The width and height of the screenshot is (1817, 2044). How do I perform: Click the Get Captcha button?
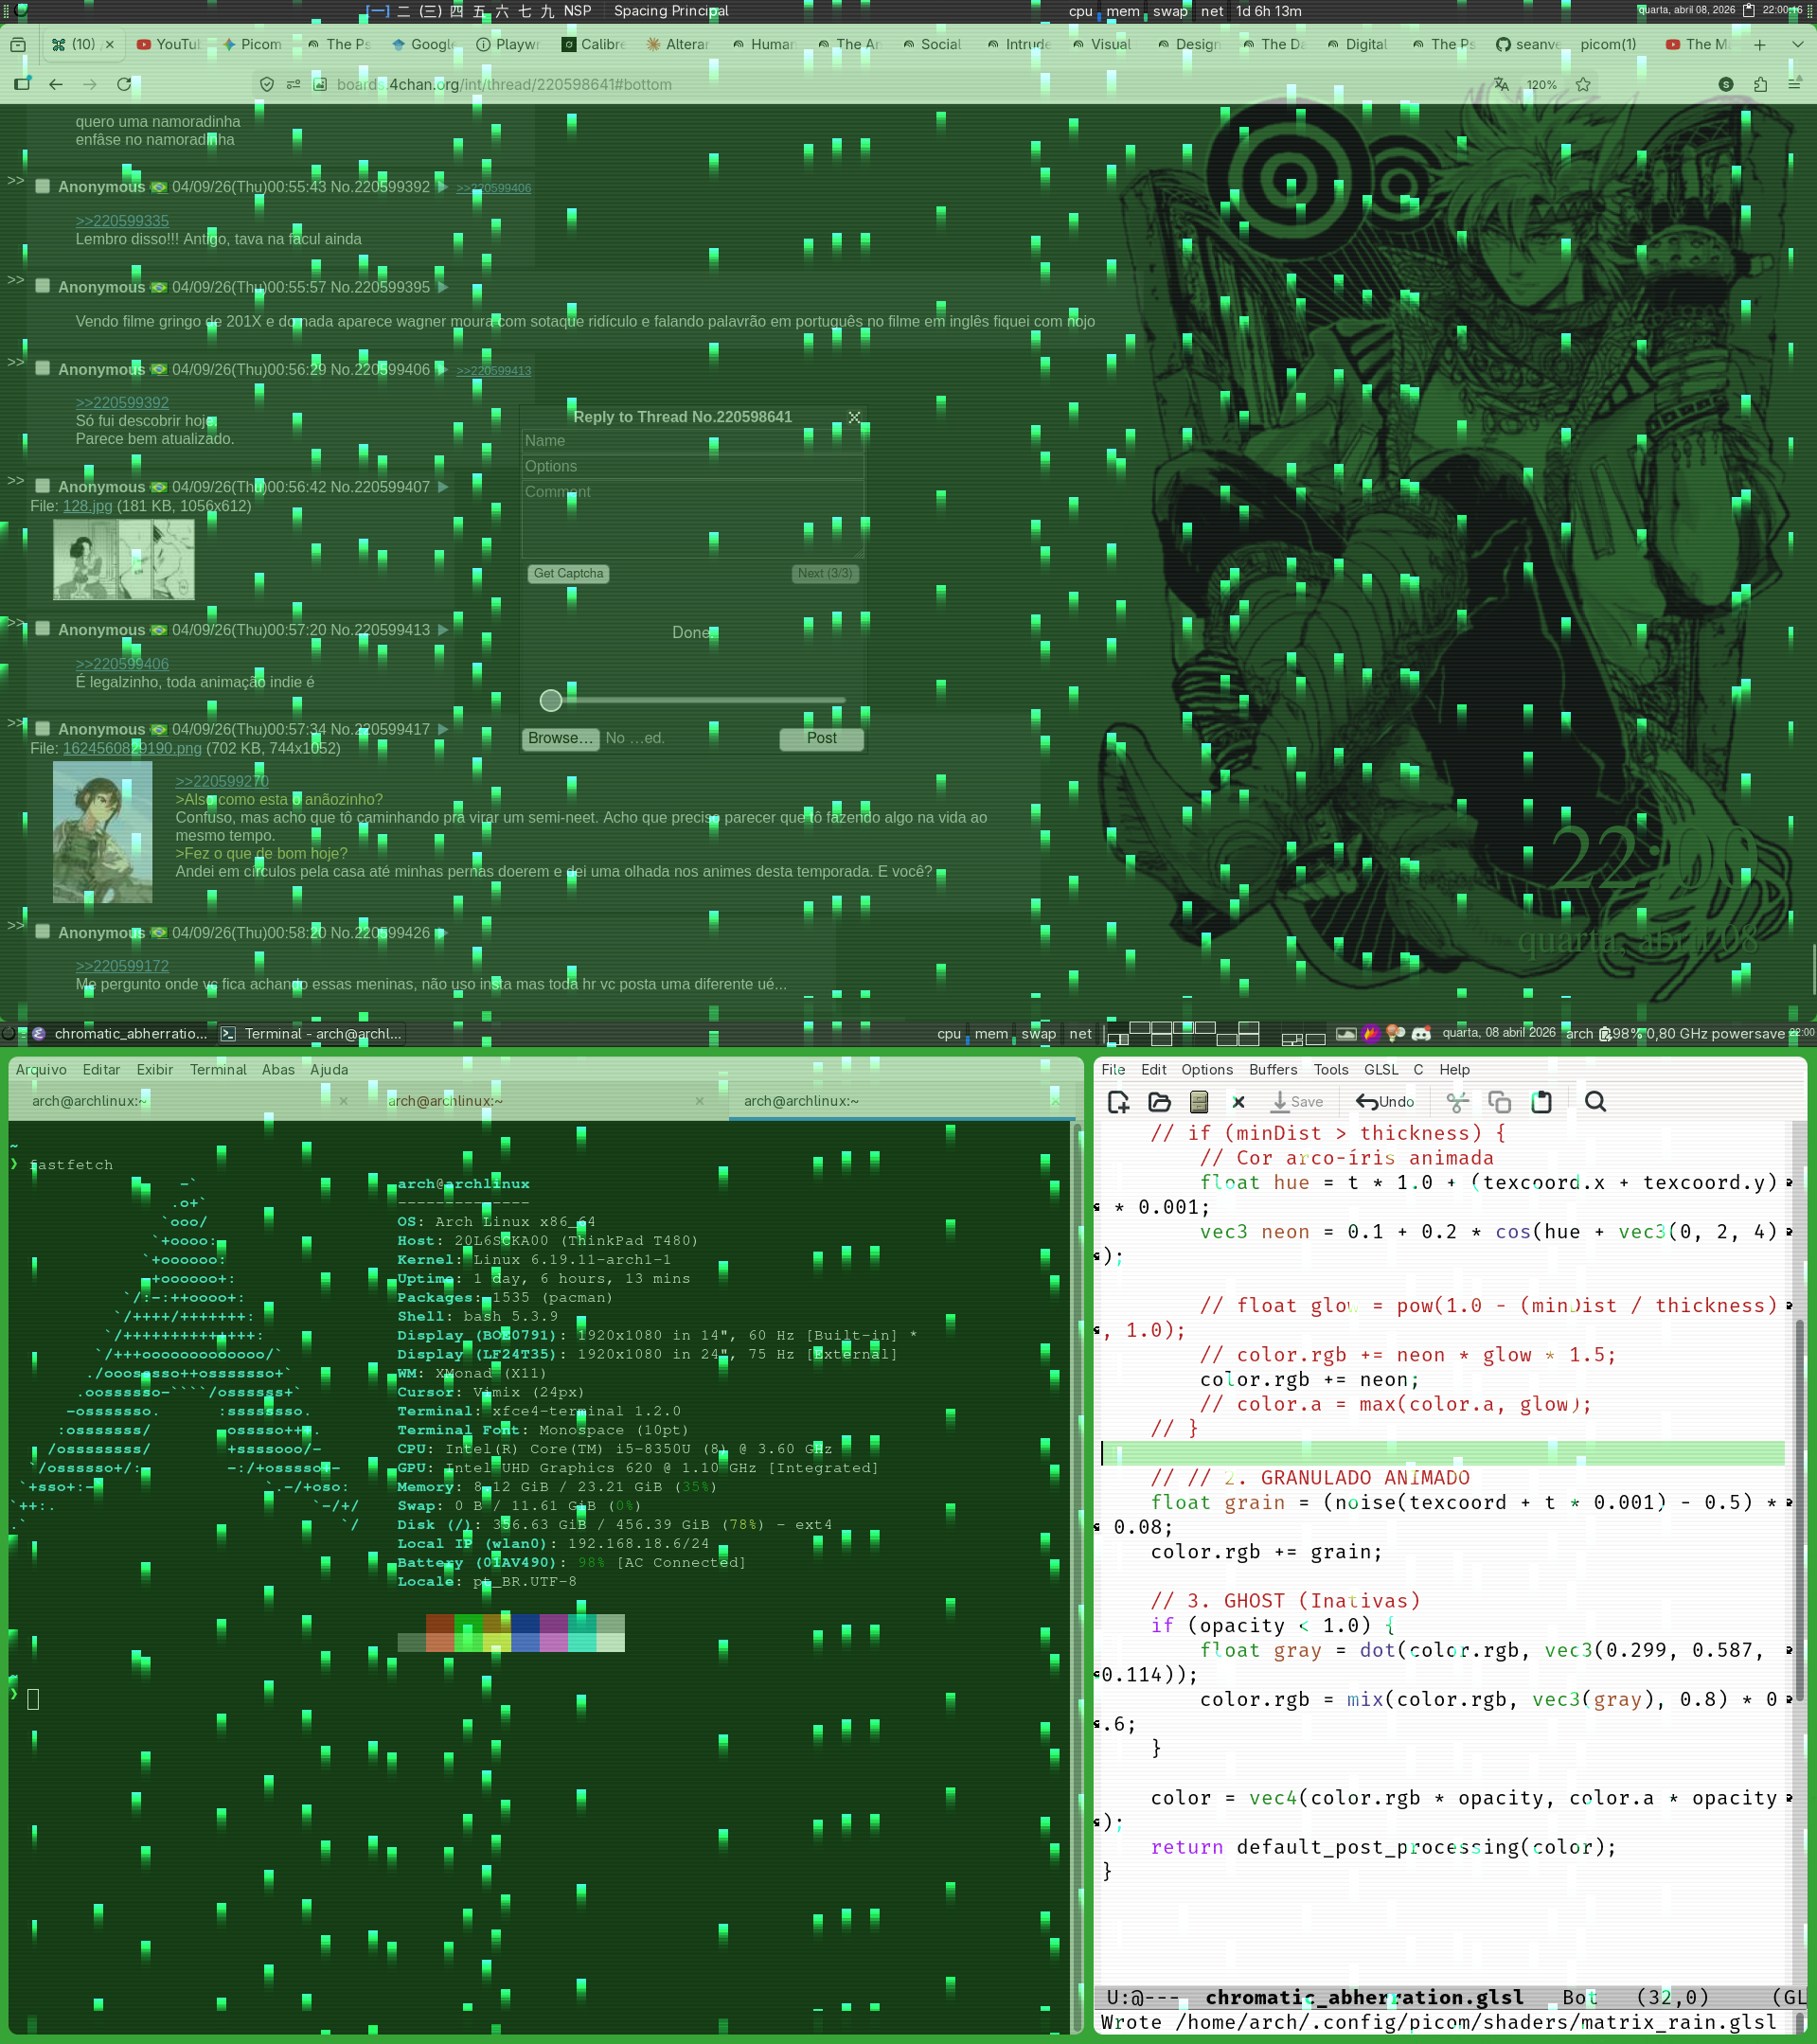click(568, 573)
